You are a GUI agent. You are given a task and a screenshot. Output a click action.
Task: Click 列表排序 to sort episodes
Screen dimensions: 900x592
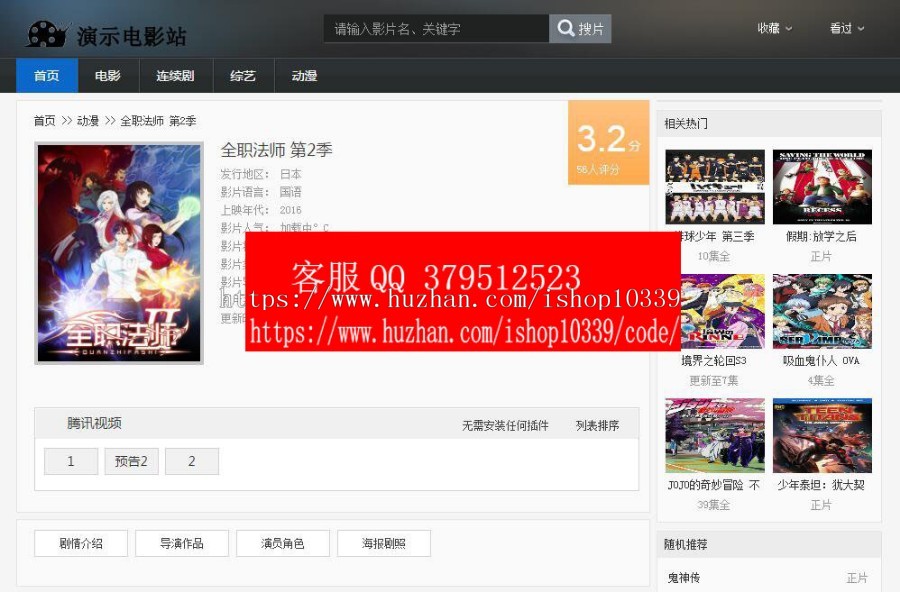598,425
